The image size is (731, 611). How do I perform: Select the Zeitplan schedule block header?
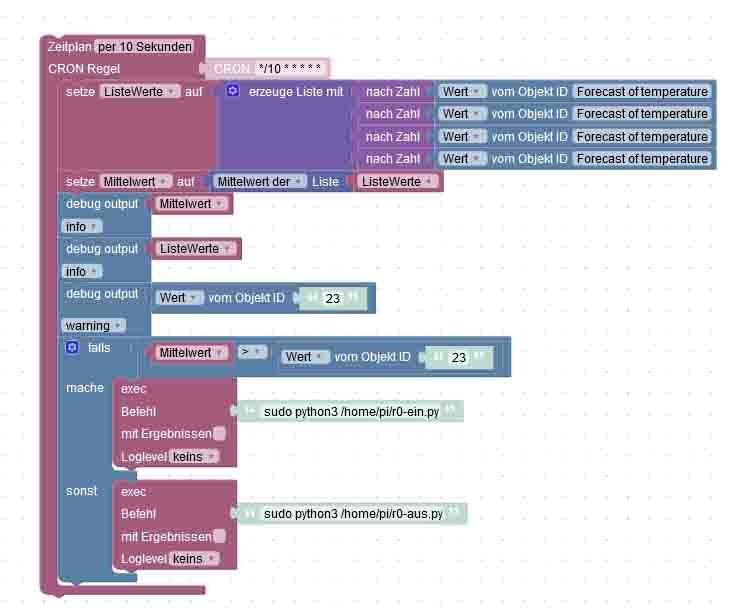tap(70, 47)
